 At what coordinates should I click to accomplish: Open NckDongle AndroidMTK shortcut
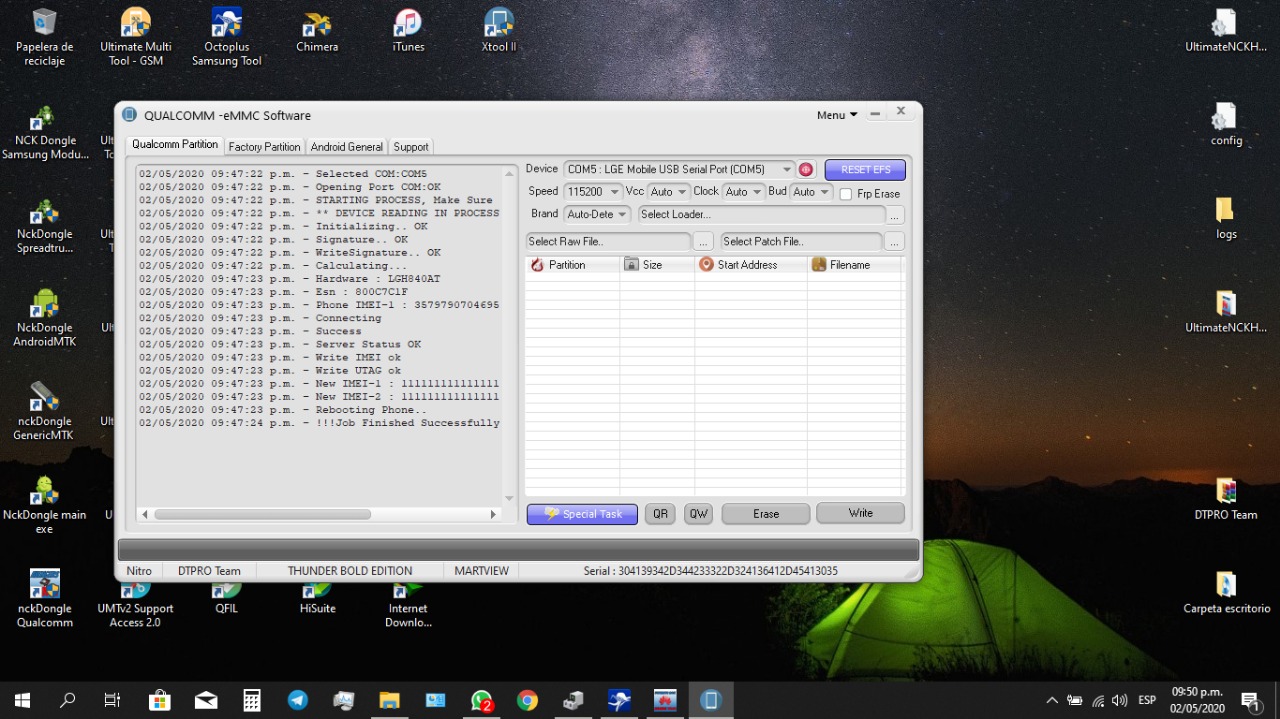44,319
